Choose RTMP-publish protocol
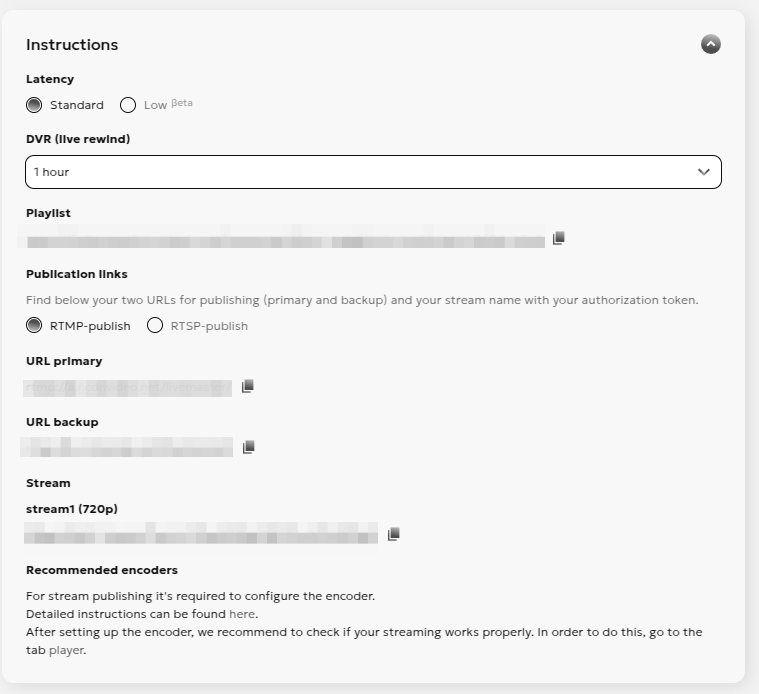Viewport: 759px width, 694px height. [x=35, y=325]
